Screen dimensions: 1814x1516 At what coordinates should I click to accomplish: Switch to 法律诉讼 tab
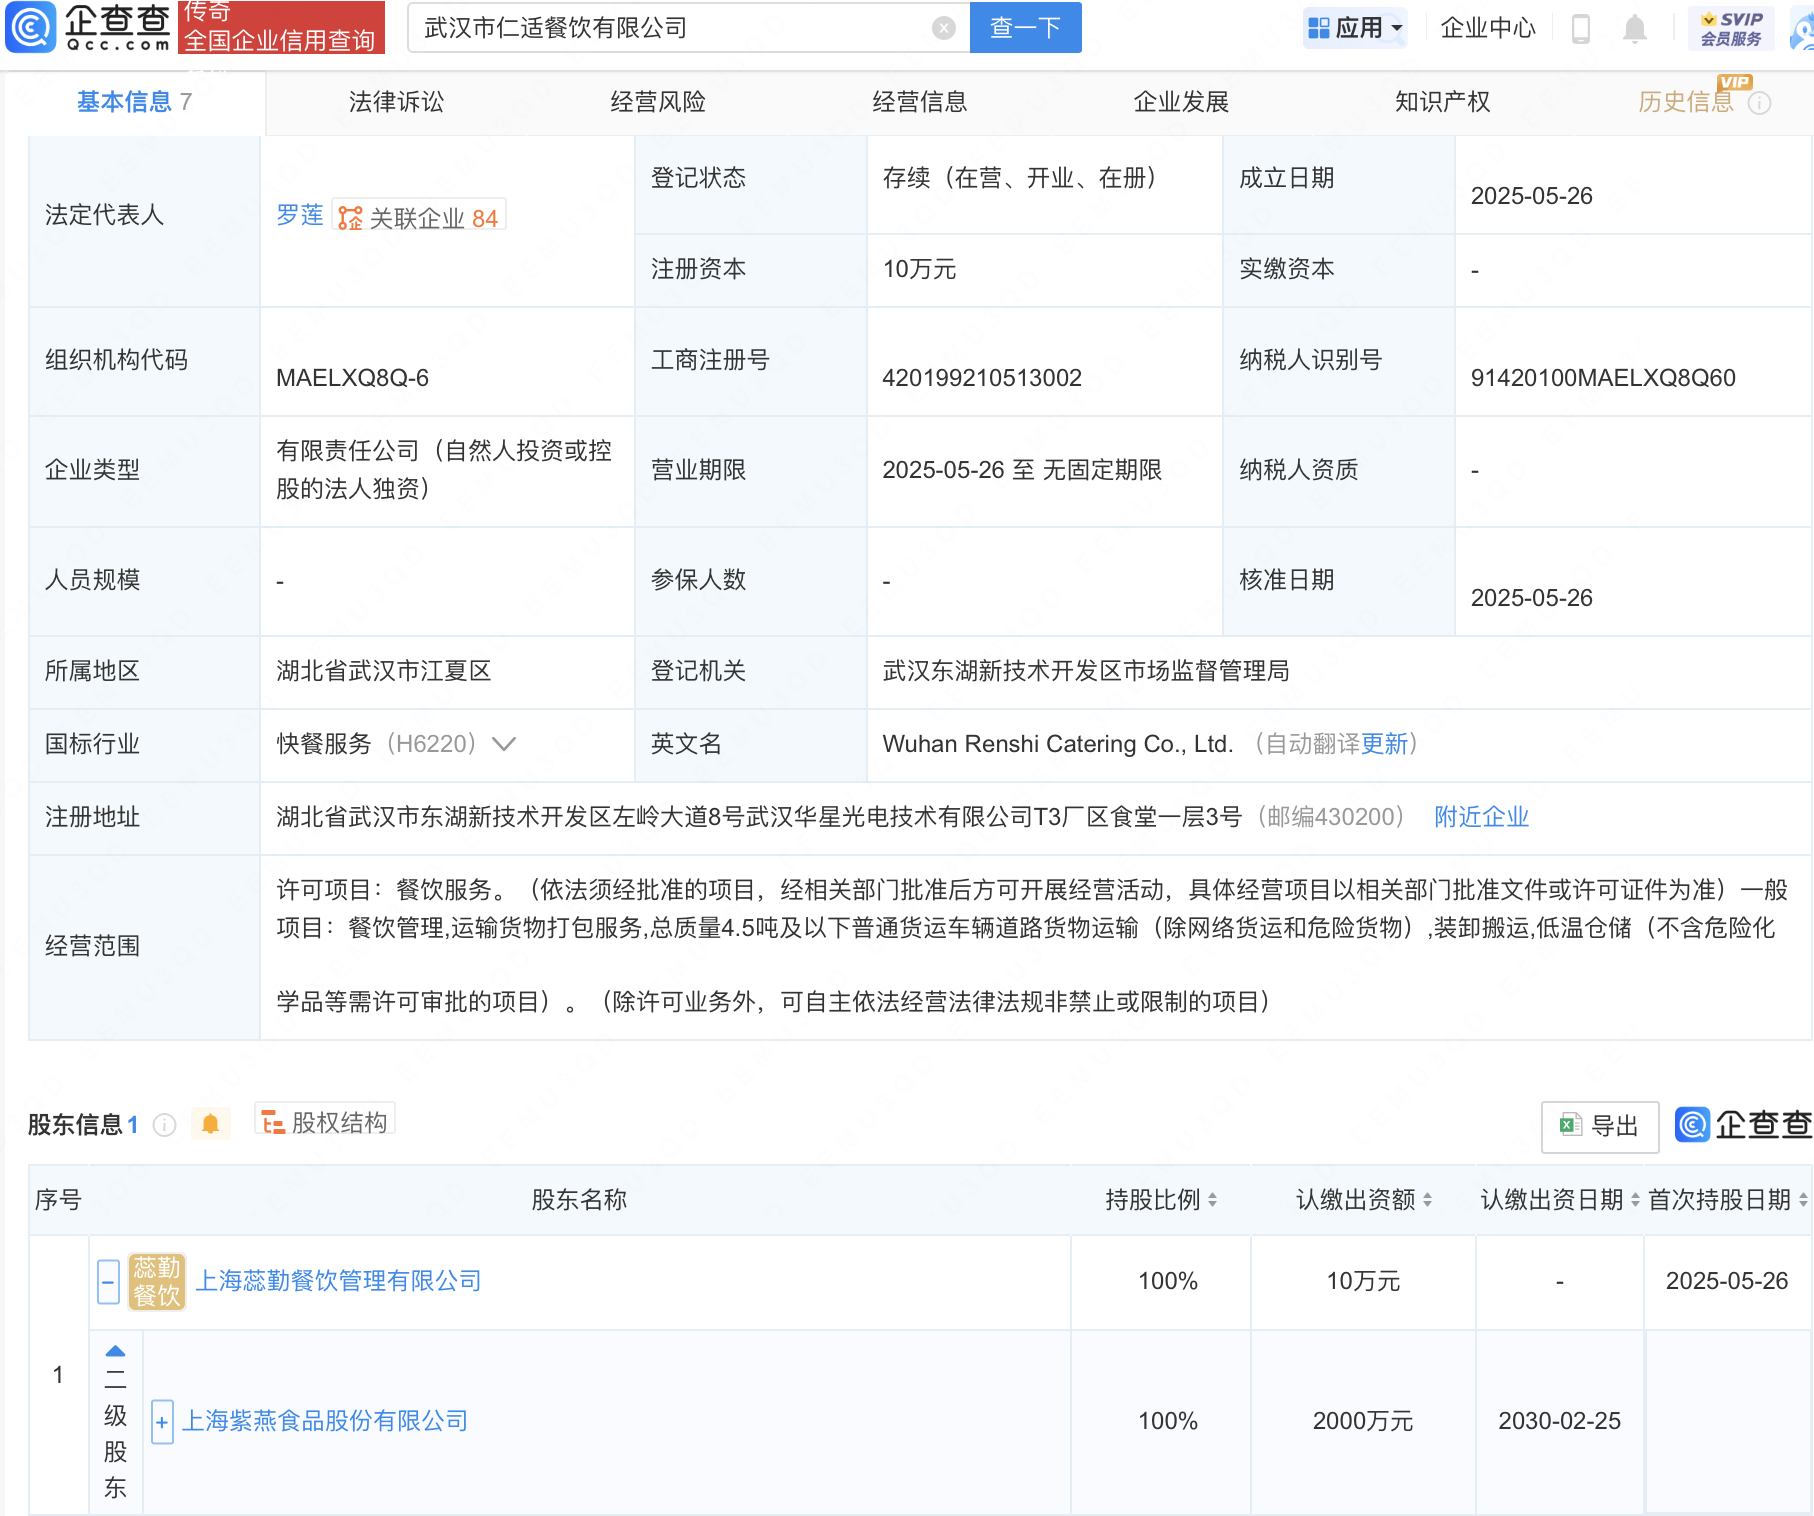[396, 102]
